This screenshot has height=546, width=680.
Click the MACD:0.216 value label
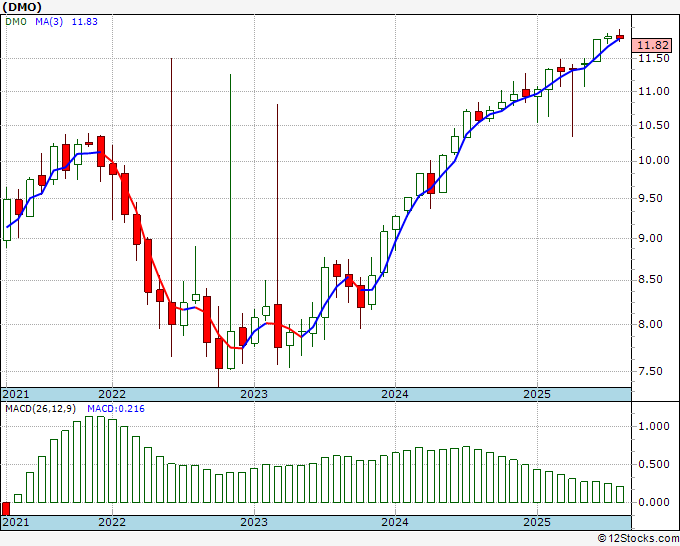(116, 409)
